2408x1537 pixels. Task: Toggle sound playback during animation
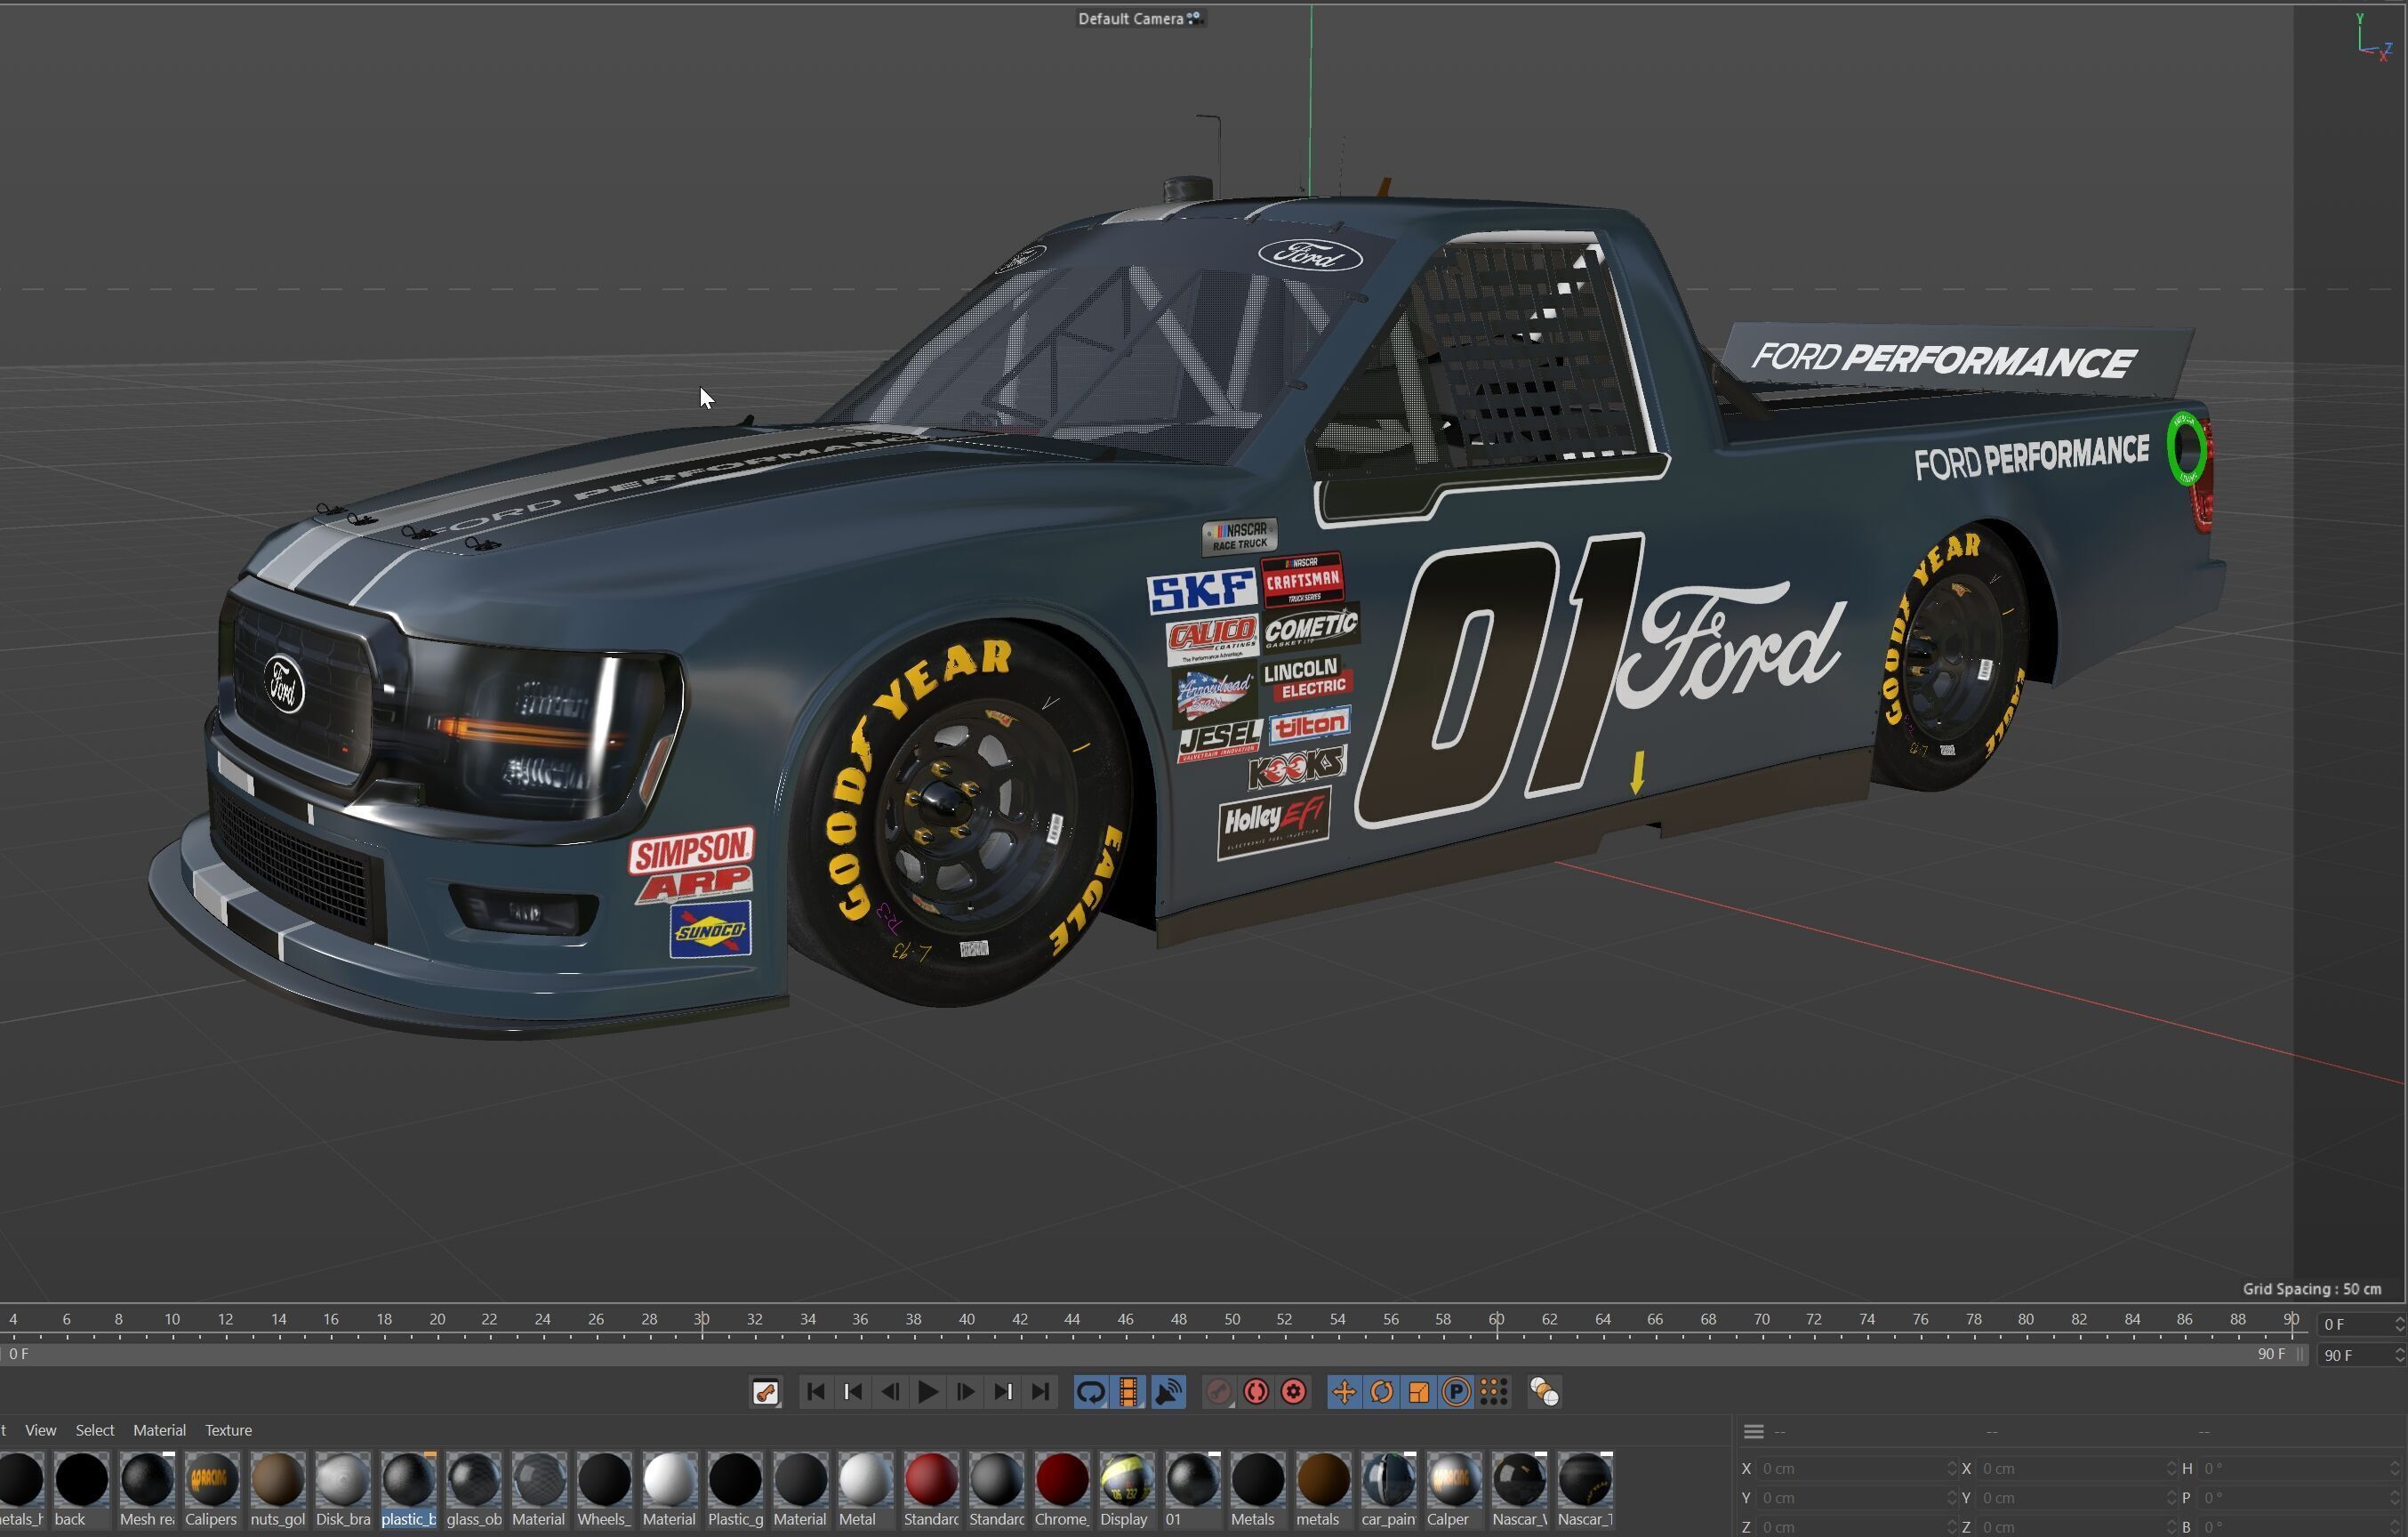pyautogui.click(x=1168, y=1392)
